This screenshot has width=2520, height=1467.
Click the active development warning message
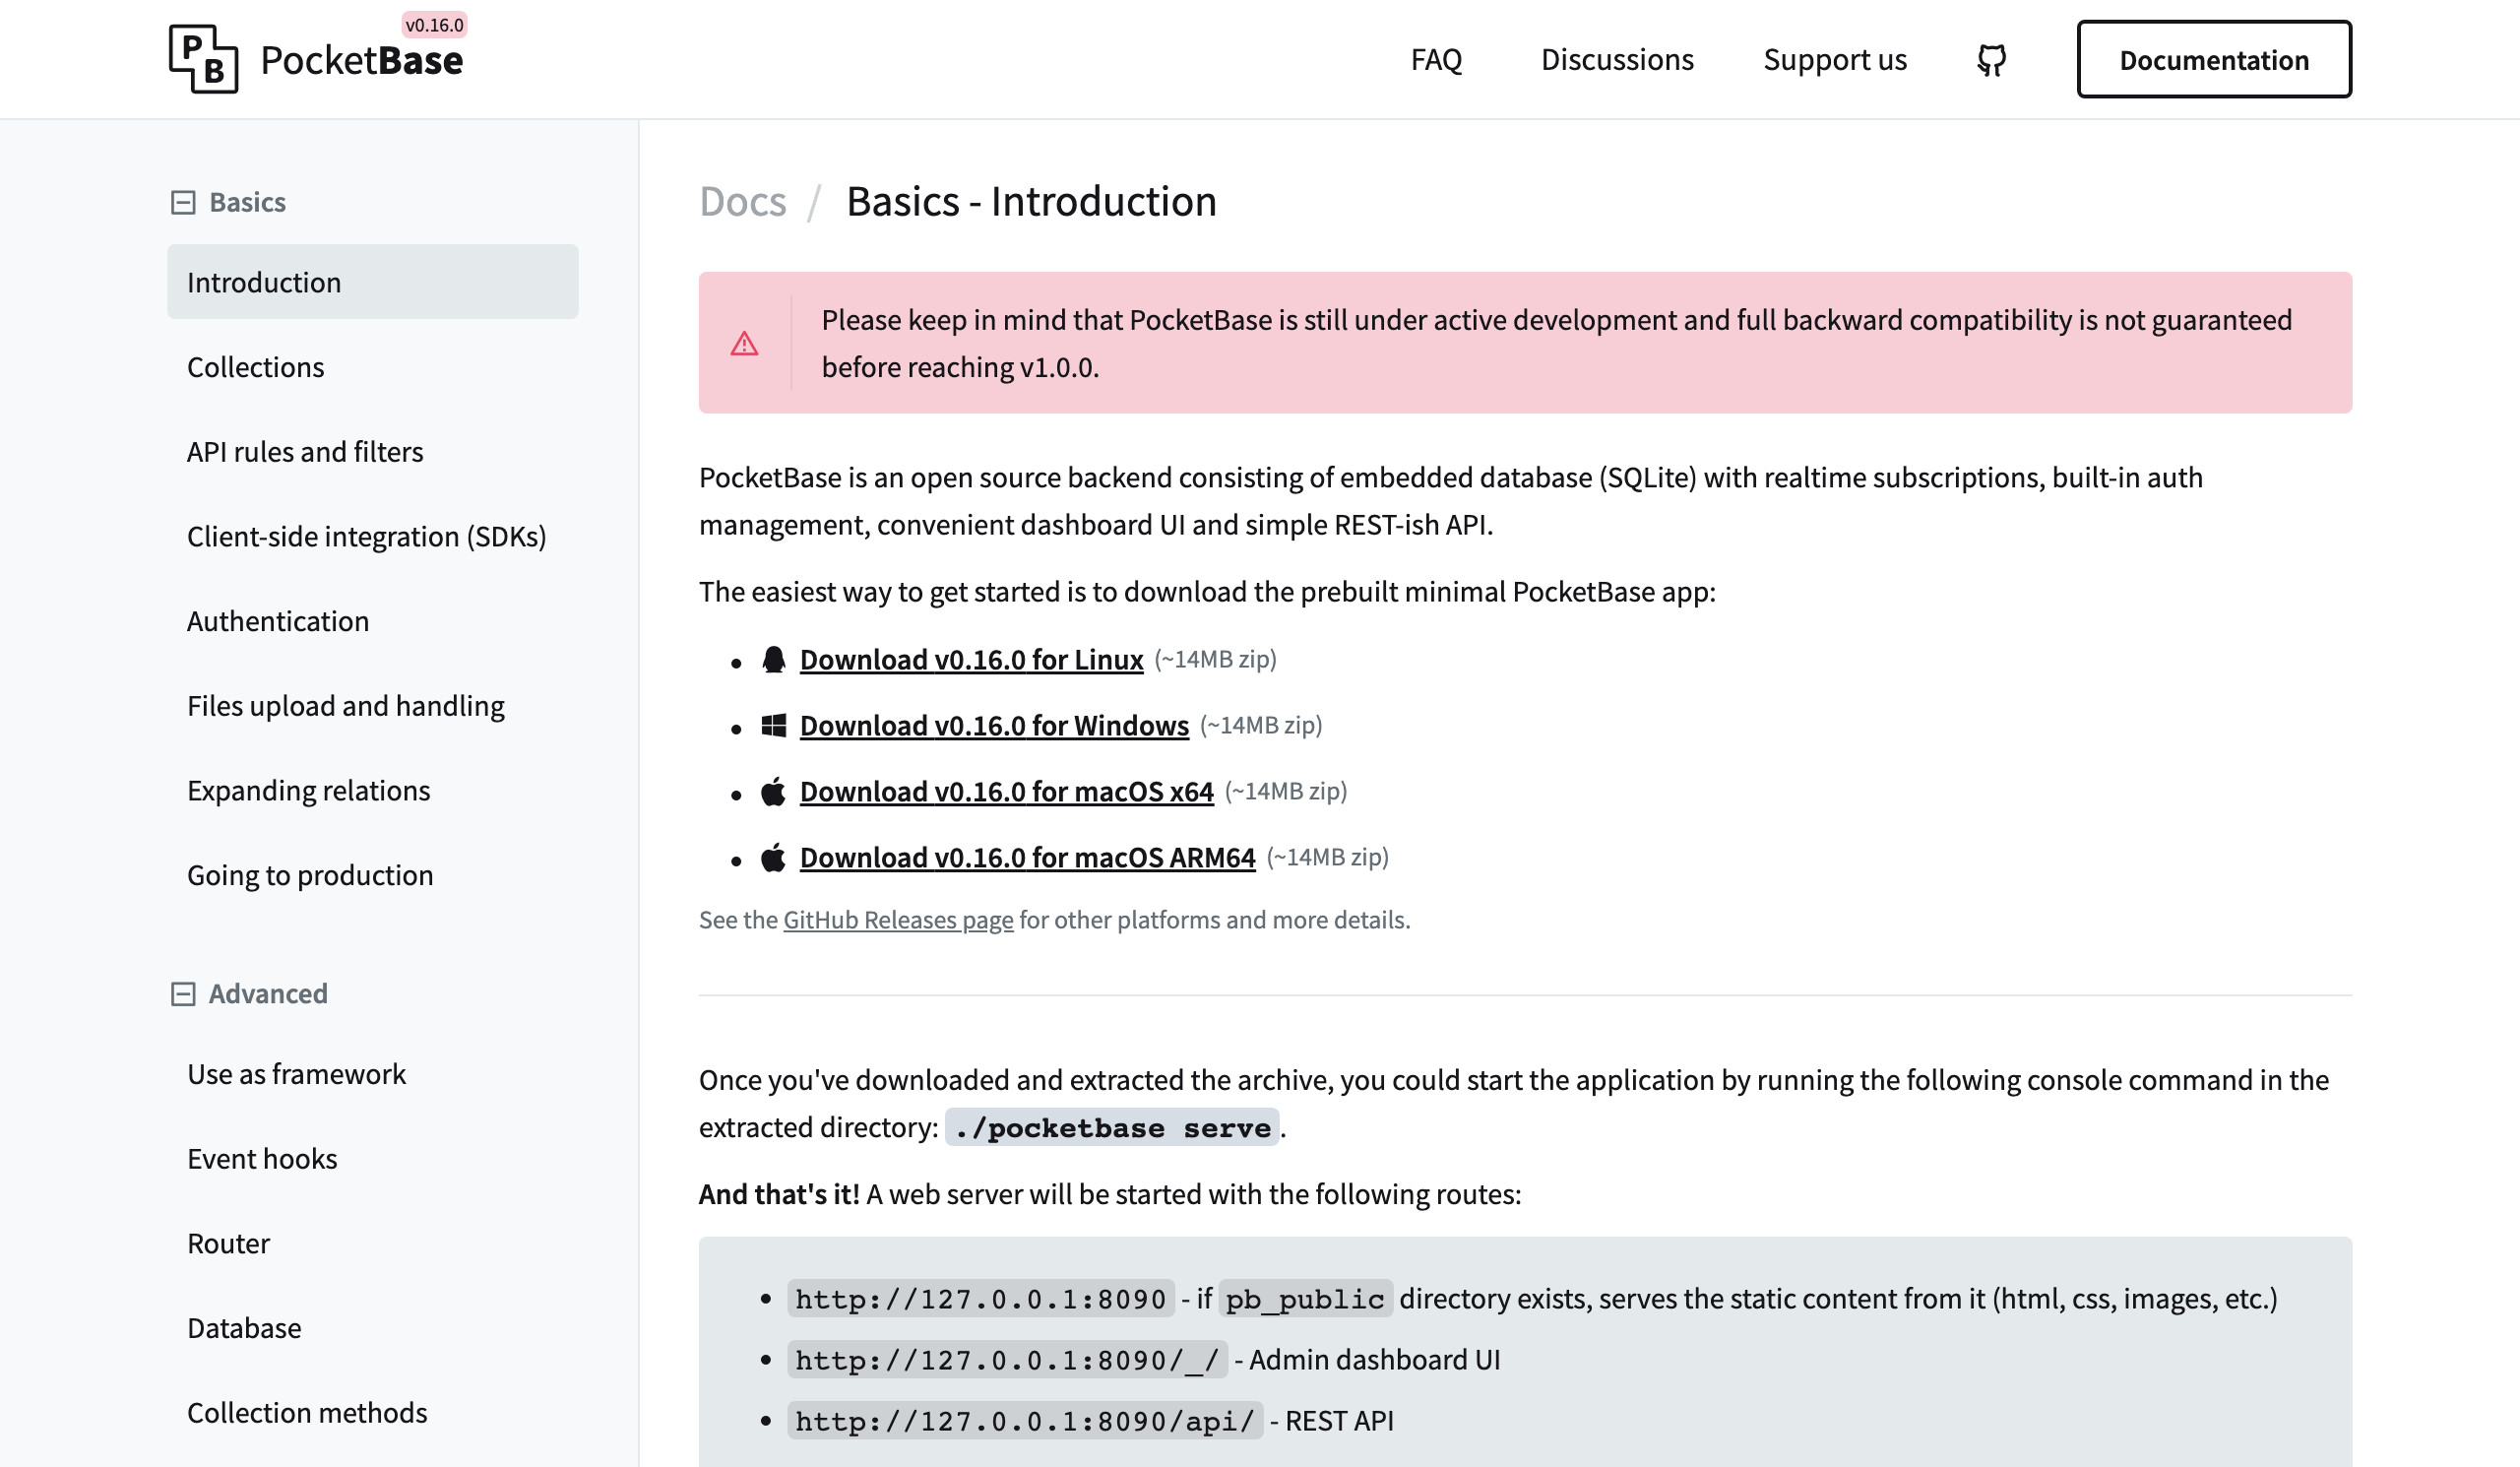point(1556,344)
